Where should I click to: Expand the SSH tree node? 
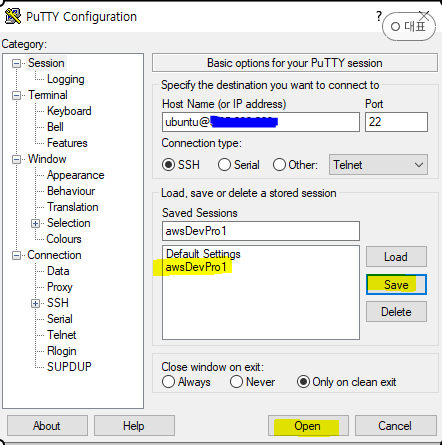click(x=35, y=303)
